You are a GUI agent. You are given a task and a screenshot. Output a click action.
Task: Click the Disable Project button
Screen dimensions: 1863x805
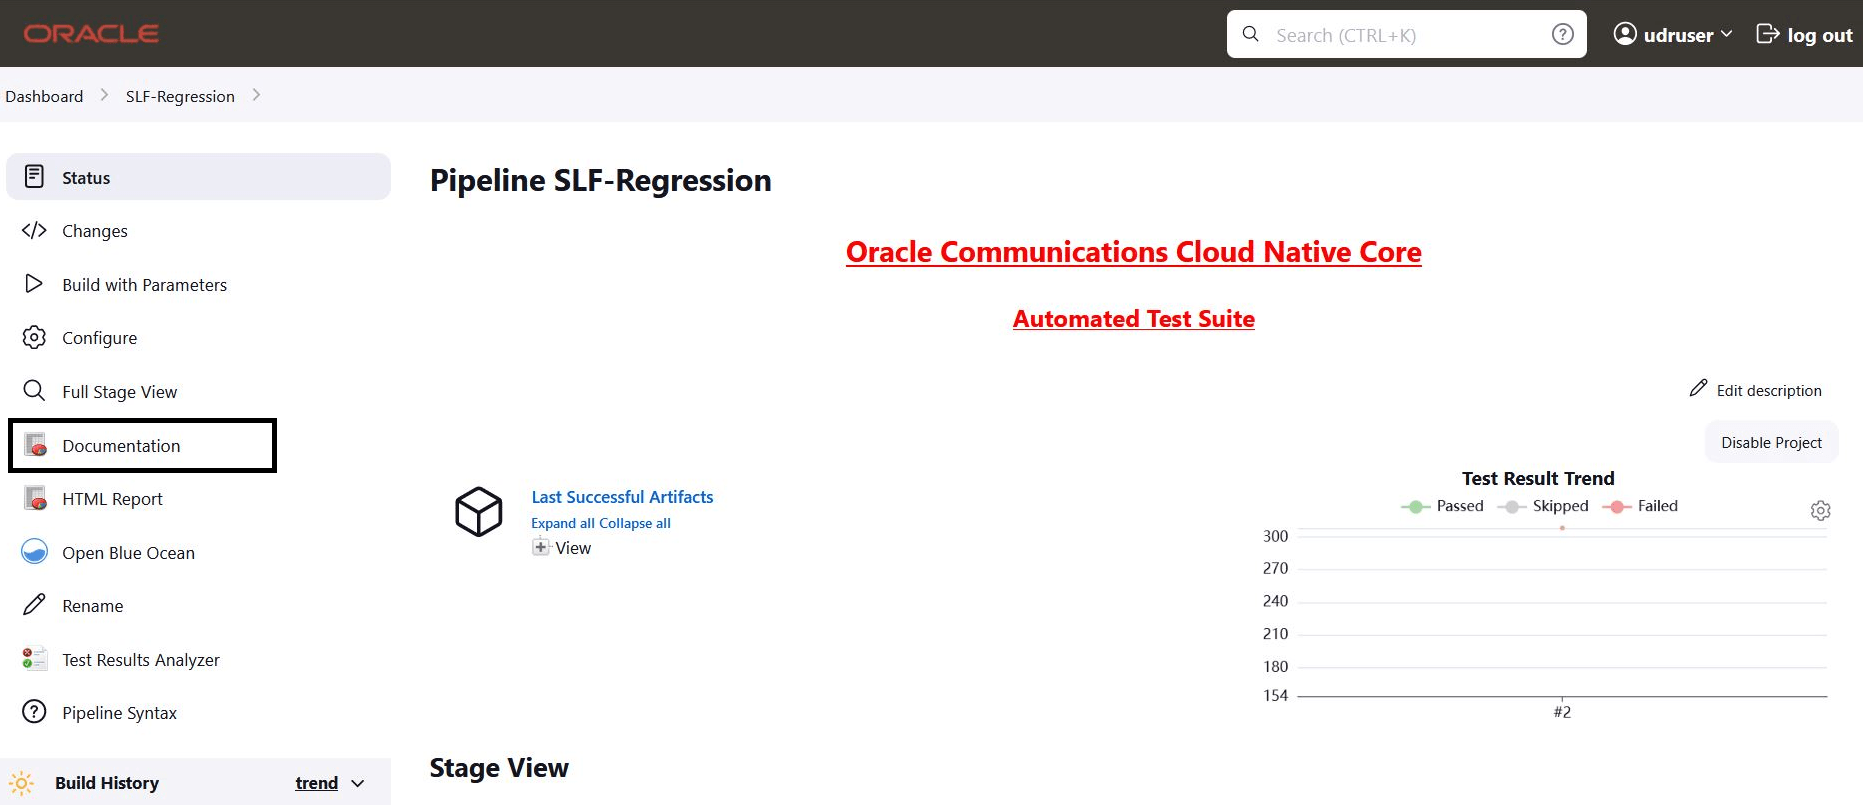click(x=1771, y=442)
